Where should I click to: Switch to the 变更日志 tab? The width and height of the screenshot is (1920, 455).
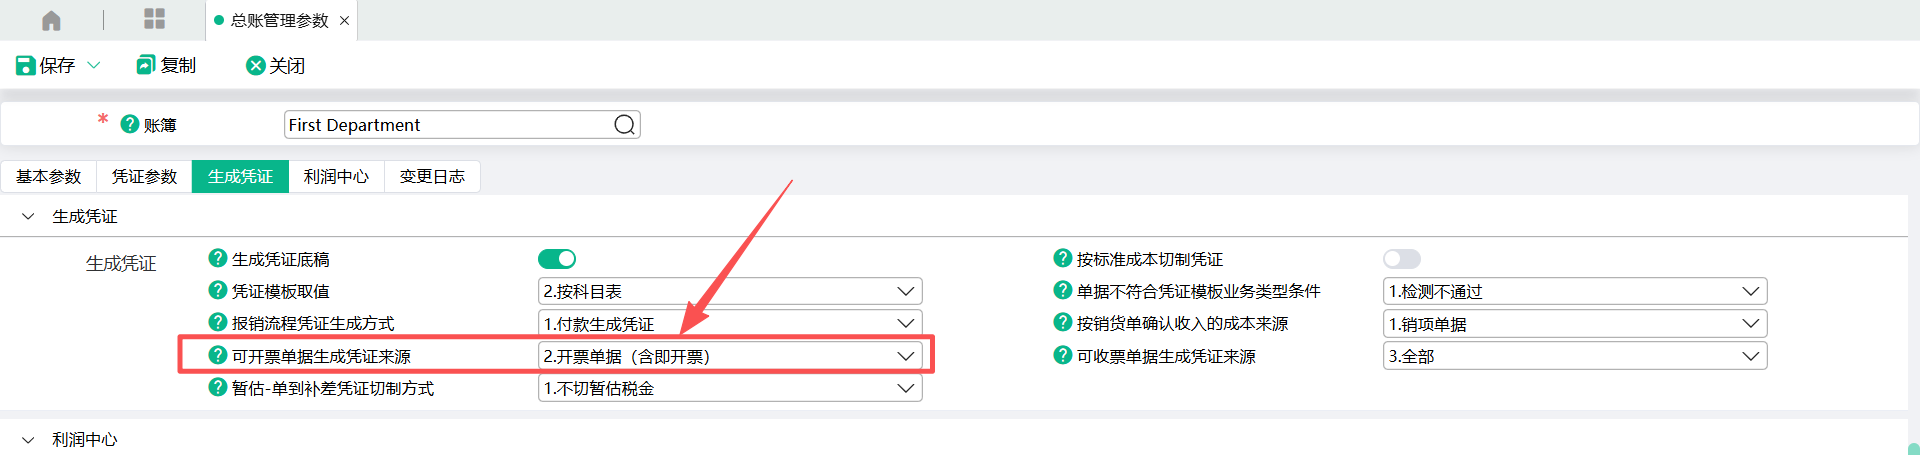click(x=432, y=176)
